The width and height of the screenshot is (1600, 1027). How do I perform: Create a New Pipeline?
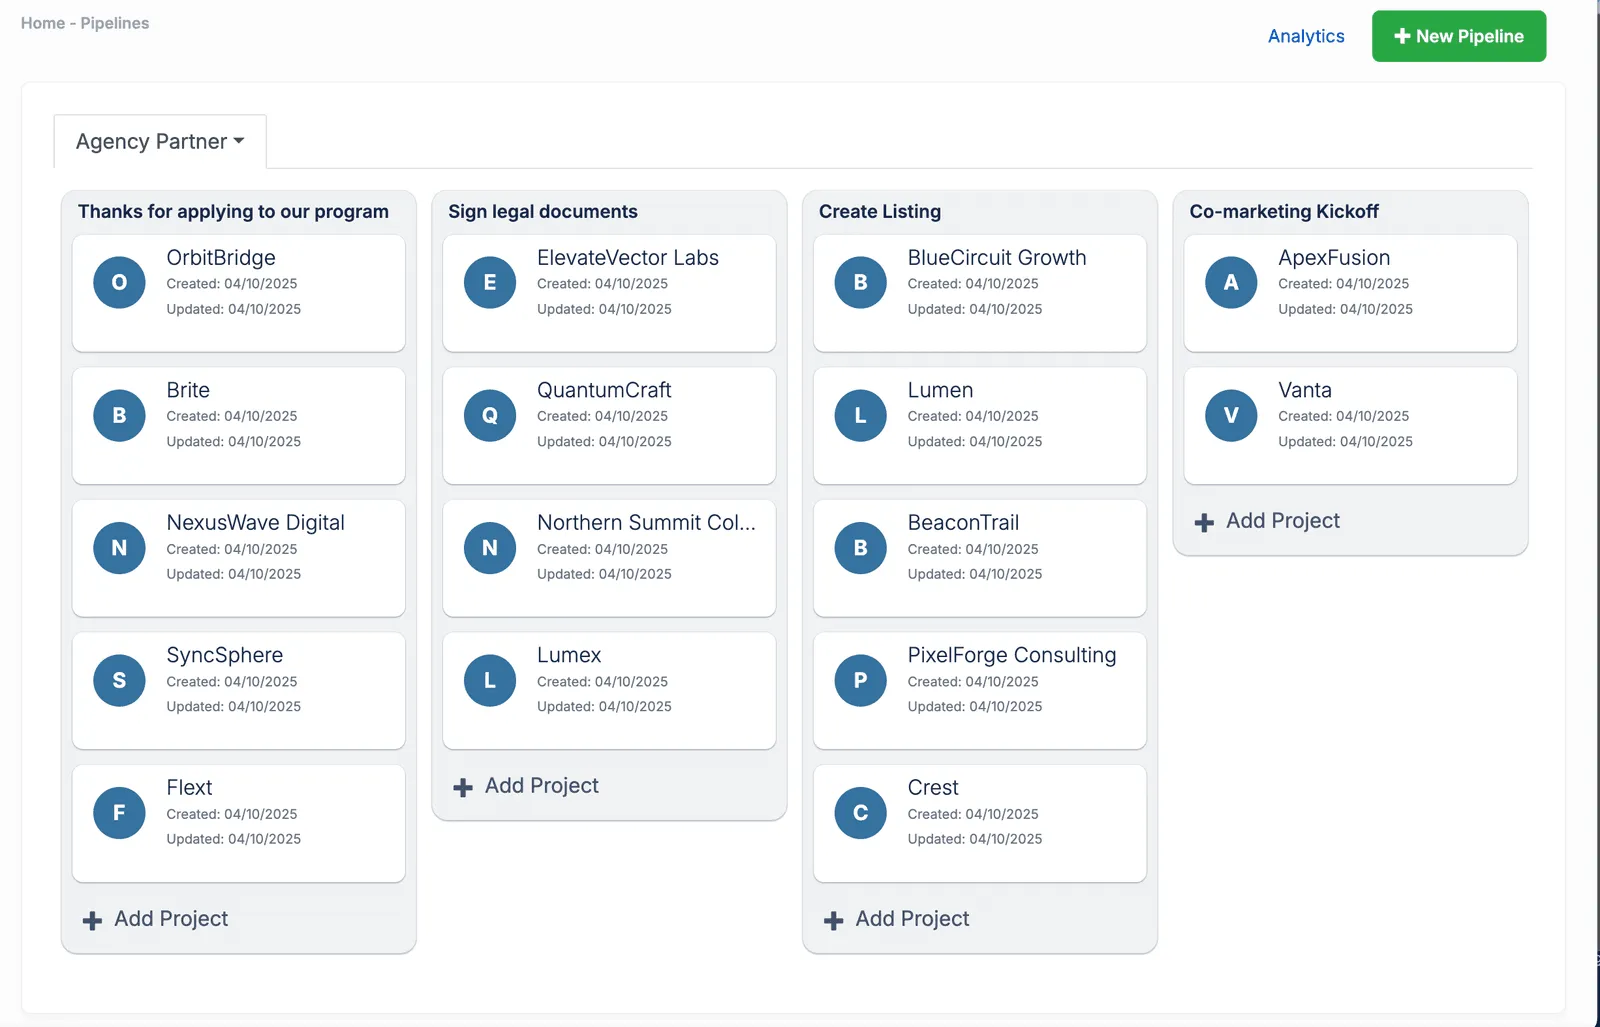point(1459,36)
